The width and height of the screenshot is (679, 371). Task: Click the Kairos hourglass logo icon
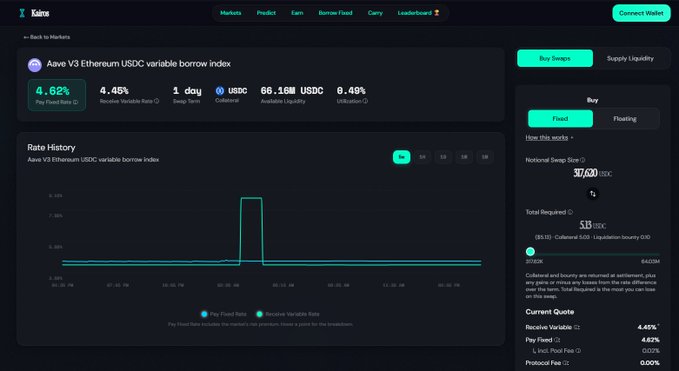[x=22, y=13]
